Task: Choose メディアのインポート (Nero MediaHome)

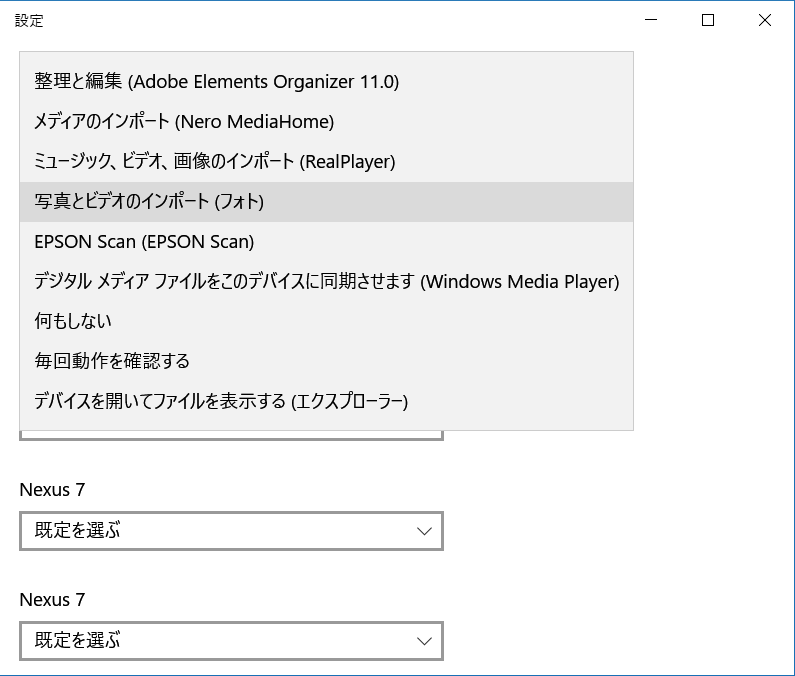Action: (x=327, y=122)
